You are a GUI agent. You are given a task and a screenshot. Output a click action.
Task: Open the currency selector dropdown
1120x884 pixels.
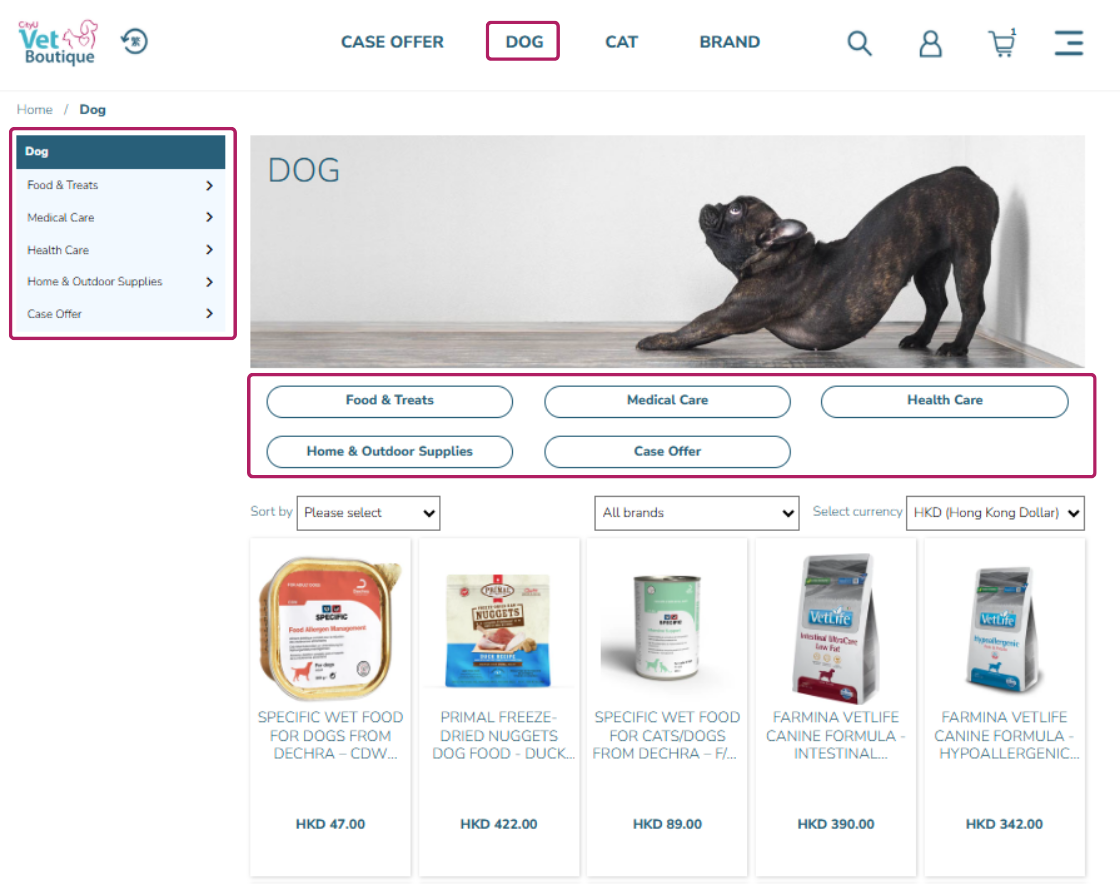(x=995, y=513)
